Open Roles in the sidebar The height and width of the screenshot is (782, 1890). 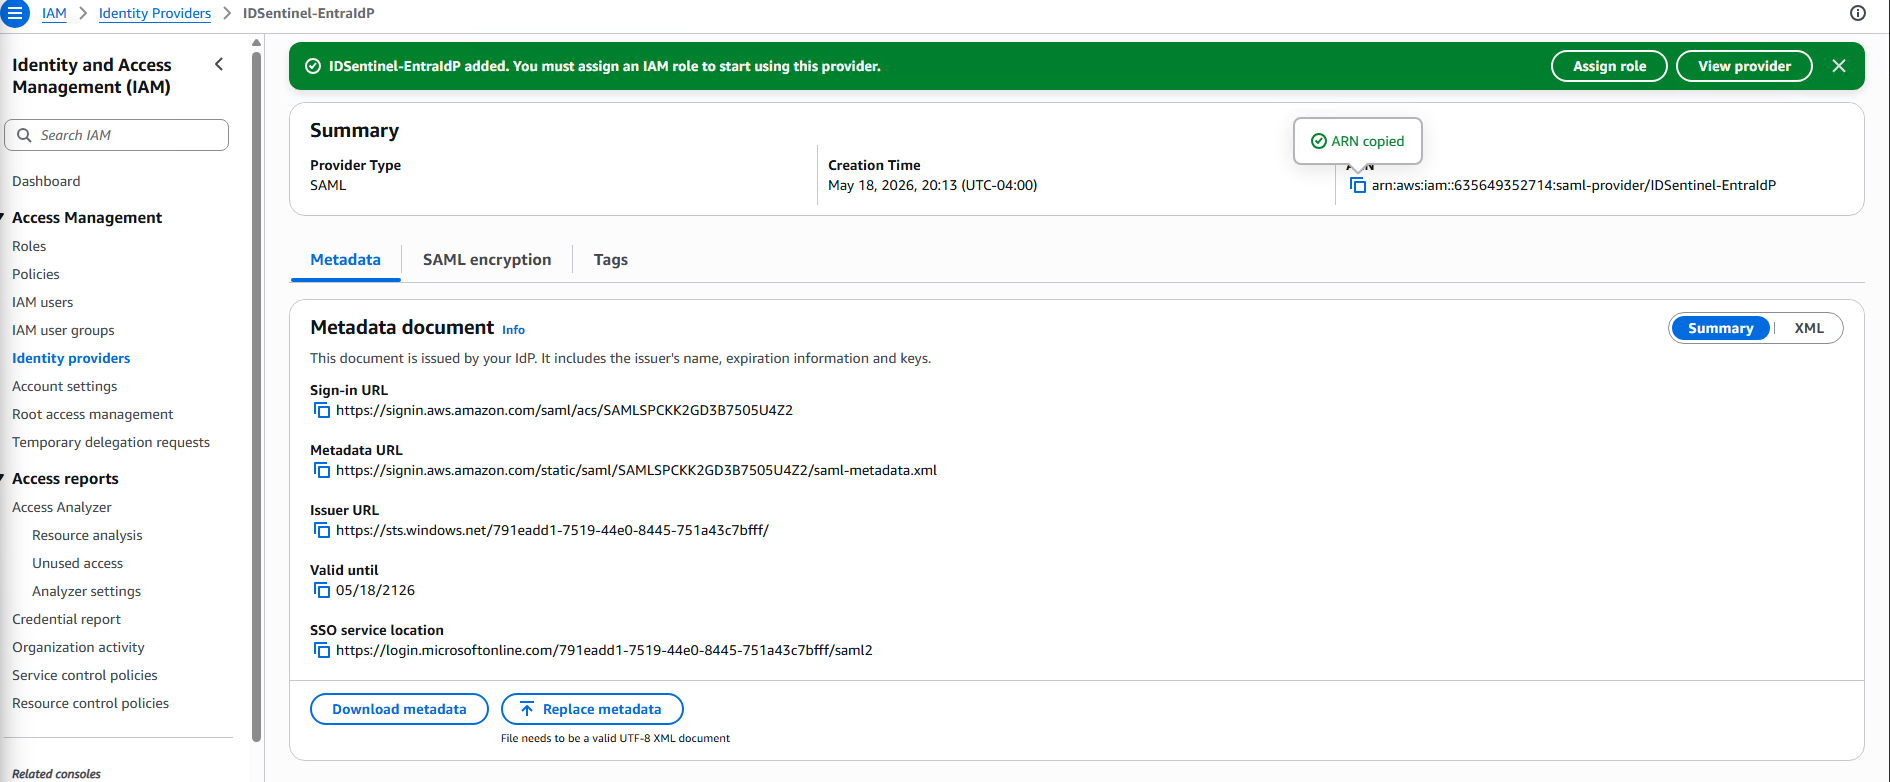[x=29, y=246]
